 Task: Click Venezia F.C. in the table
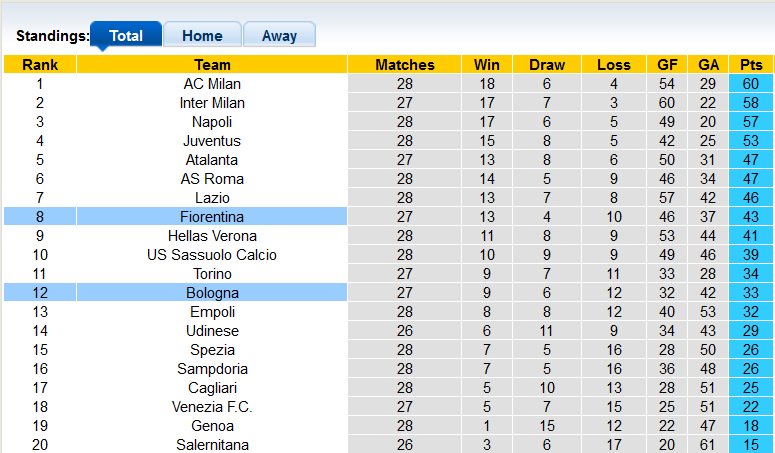click(212, 407)
